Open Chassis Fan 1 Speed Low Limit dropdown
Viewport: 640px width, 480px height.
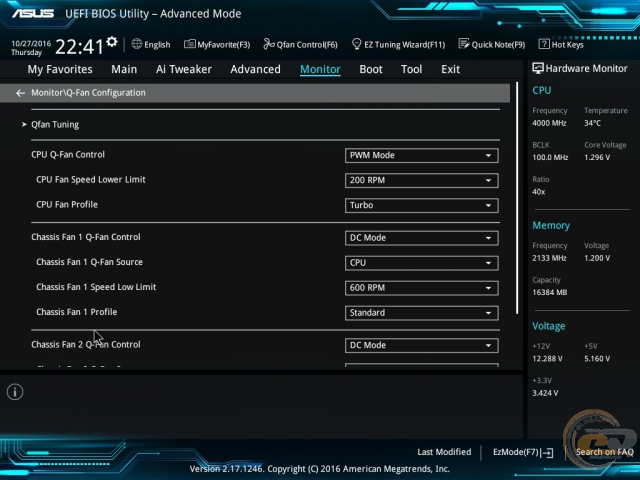pos(422,288)
